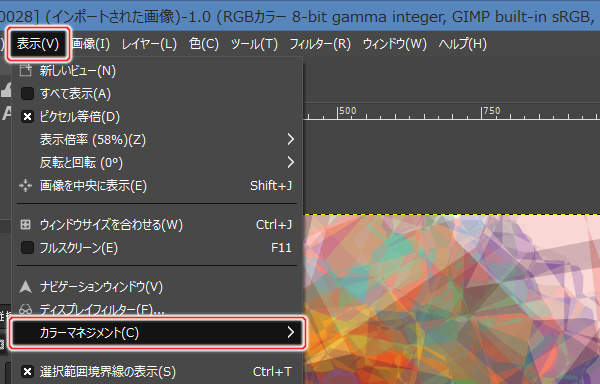Expand the 反転と回転 (0°) submenu arrow

291,162
